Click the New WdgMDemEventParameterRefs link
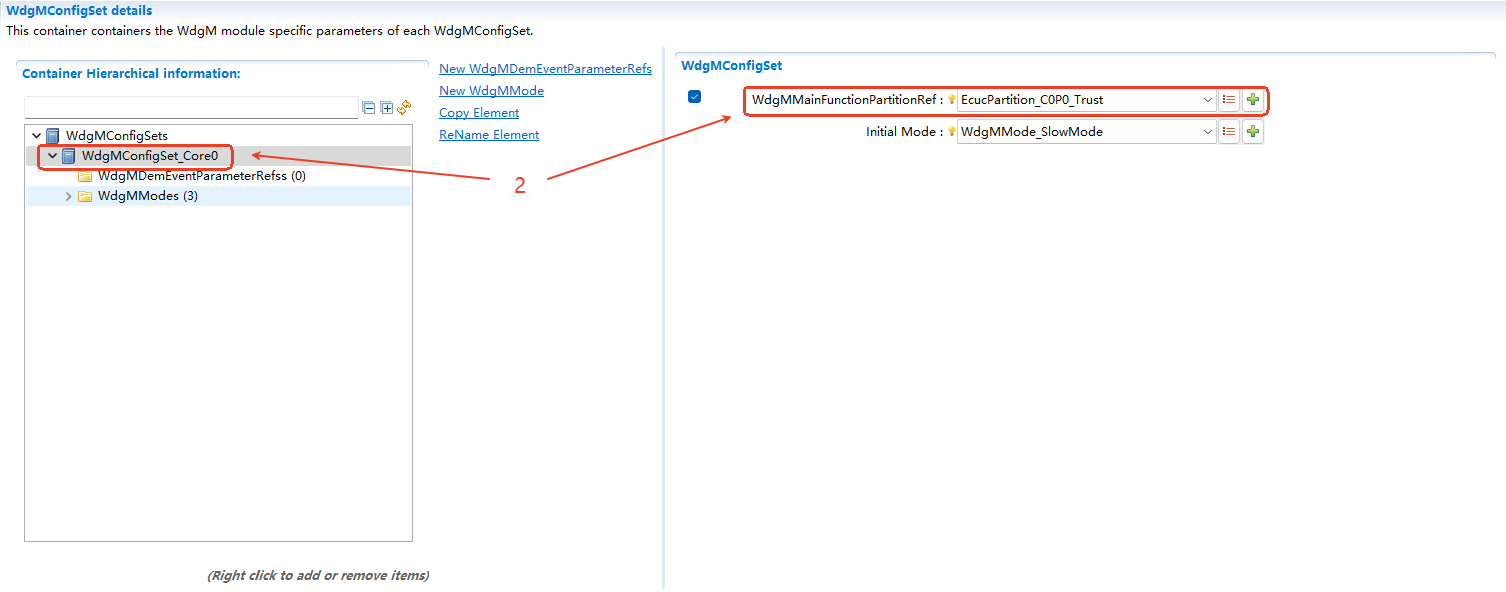The width and height of the screenshot is (1506, 592). [x=545, y=68]
